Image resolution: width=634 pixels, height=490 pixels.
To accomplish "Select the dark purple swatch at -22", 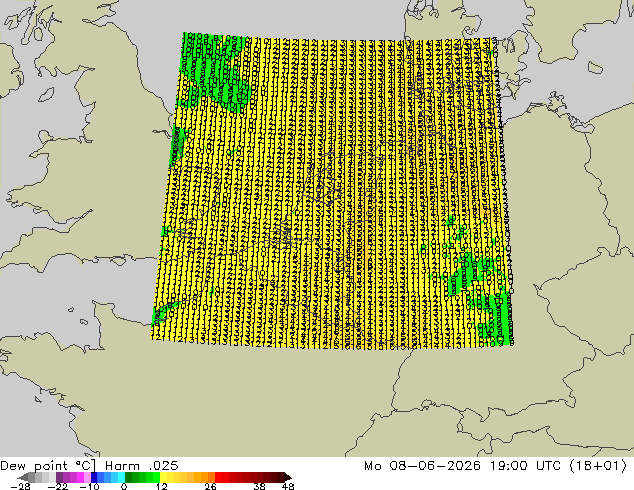I will (59, 477).
